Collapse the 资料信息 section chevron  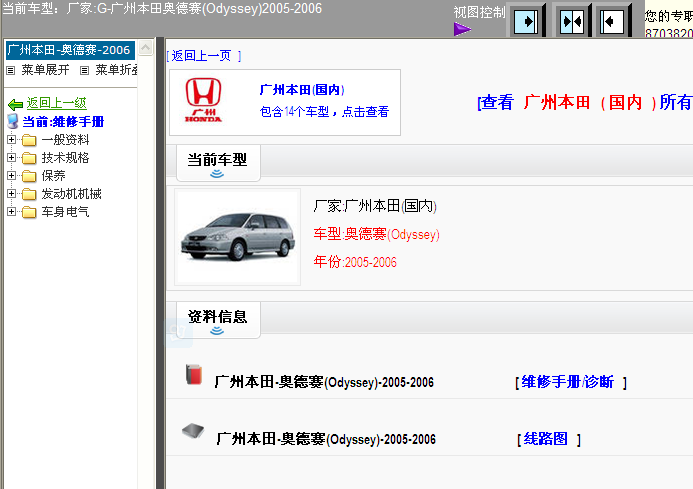[x=217, y=331]
